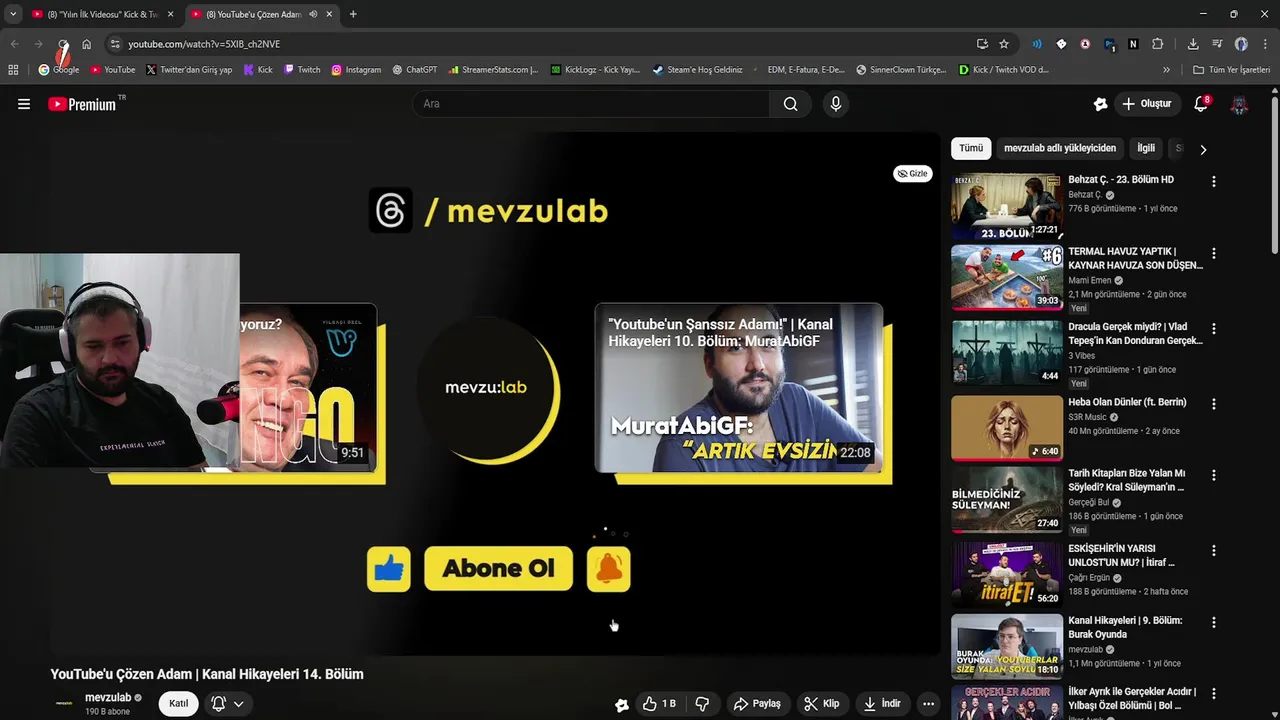The image size is (1280, 720).
Task: Download the video with İndir
Action: [882, 704]
